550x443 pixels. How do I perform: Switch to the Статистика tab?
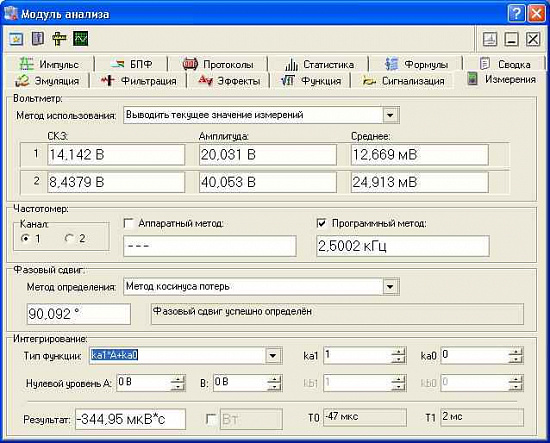[318, 64]
